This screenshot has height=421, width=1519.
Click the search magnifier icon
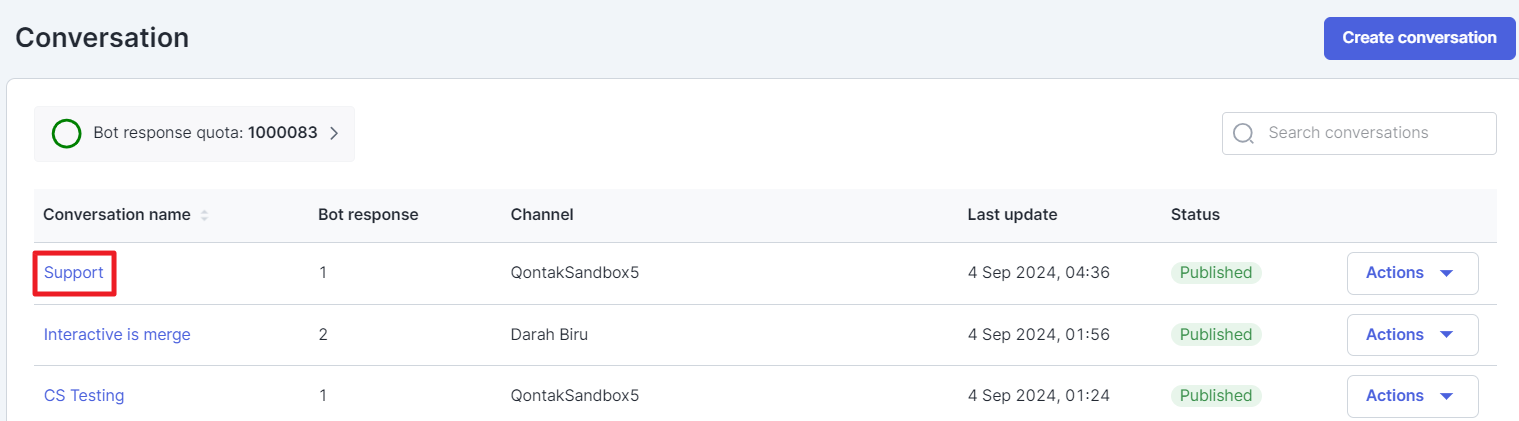pyautogui.click(x=1243, y=133)
